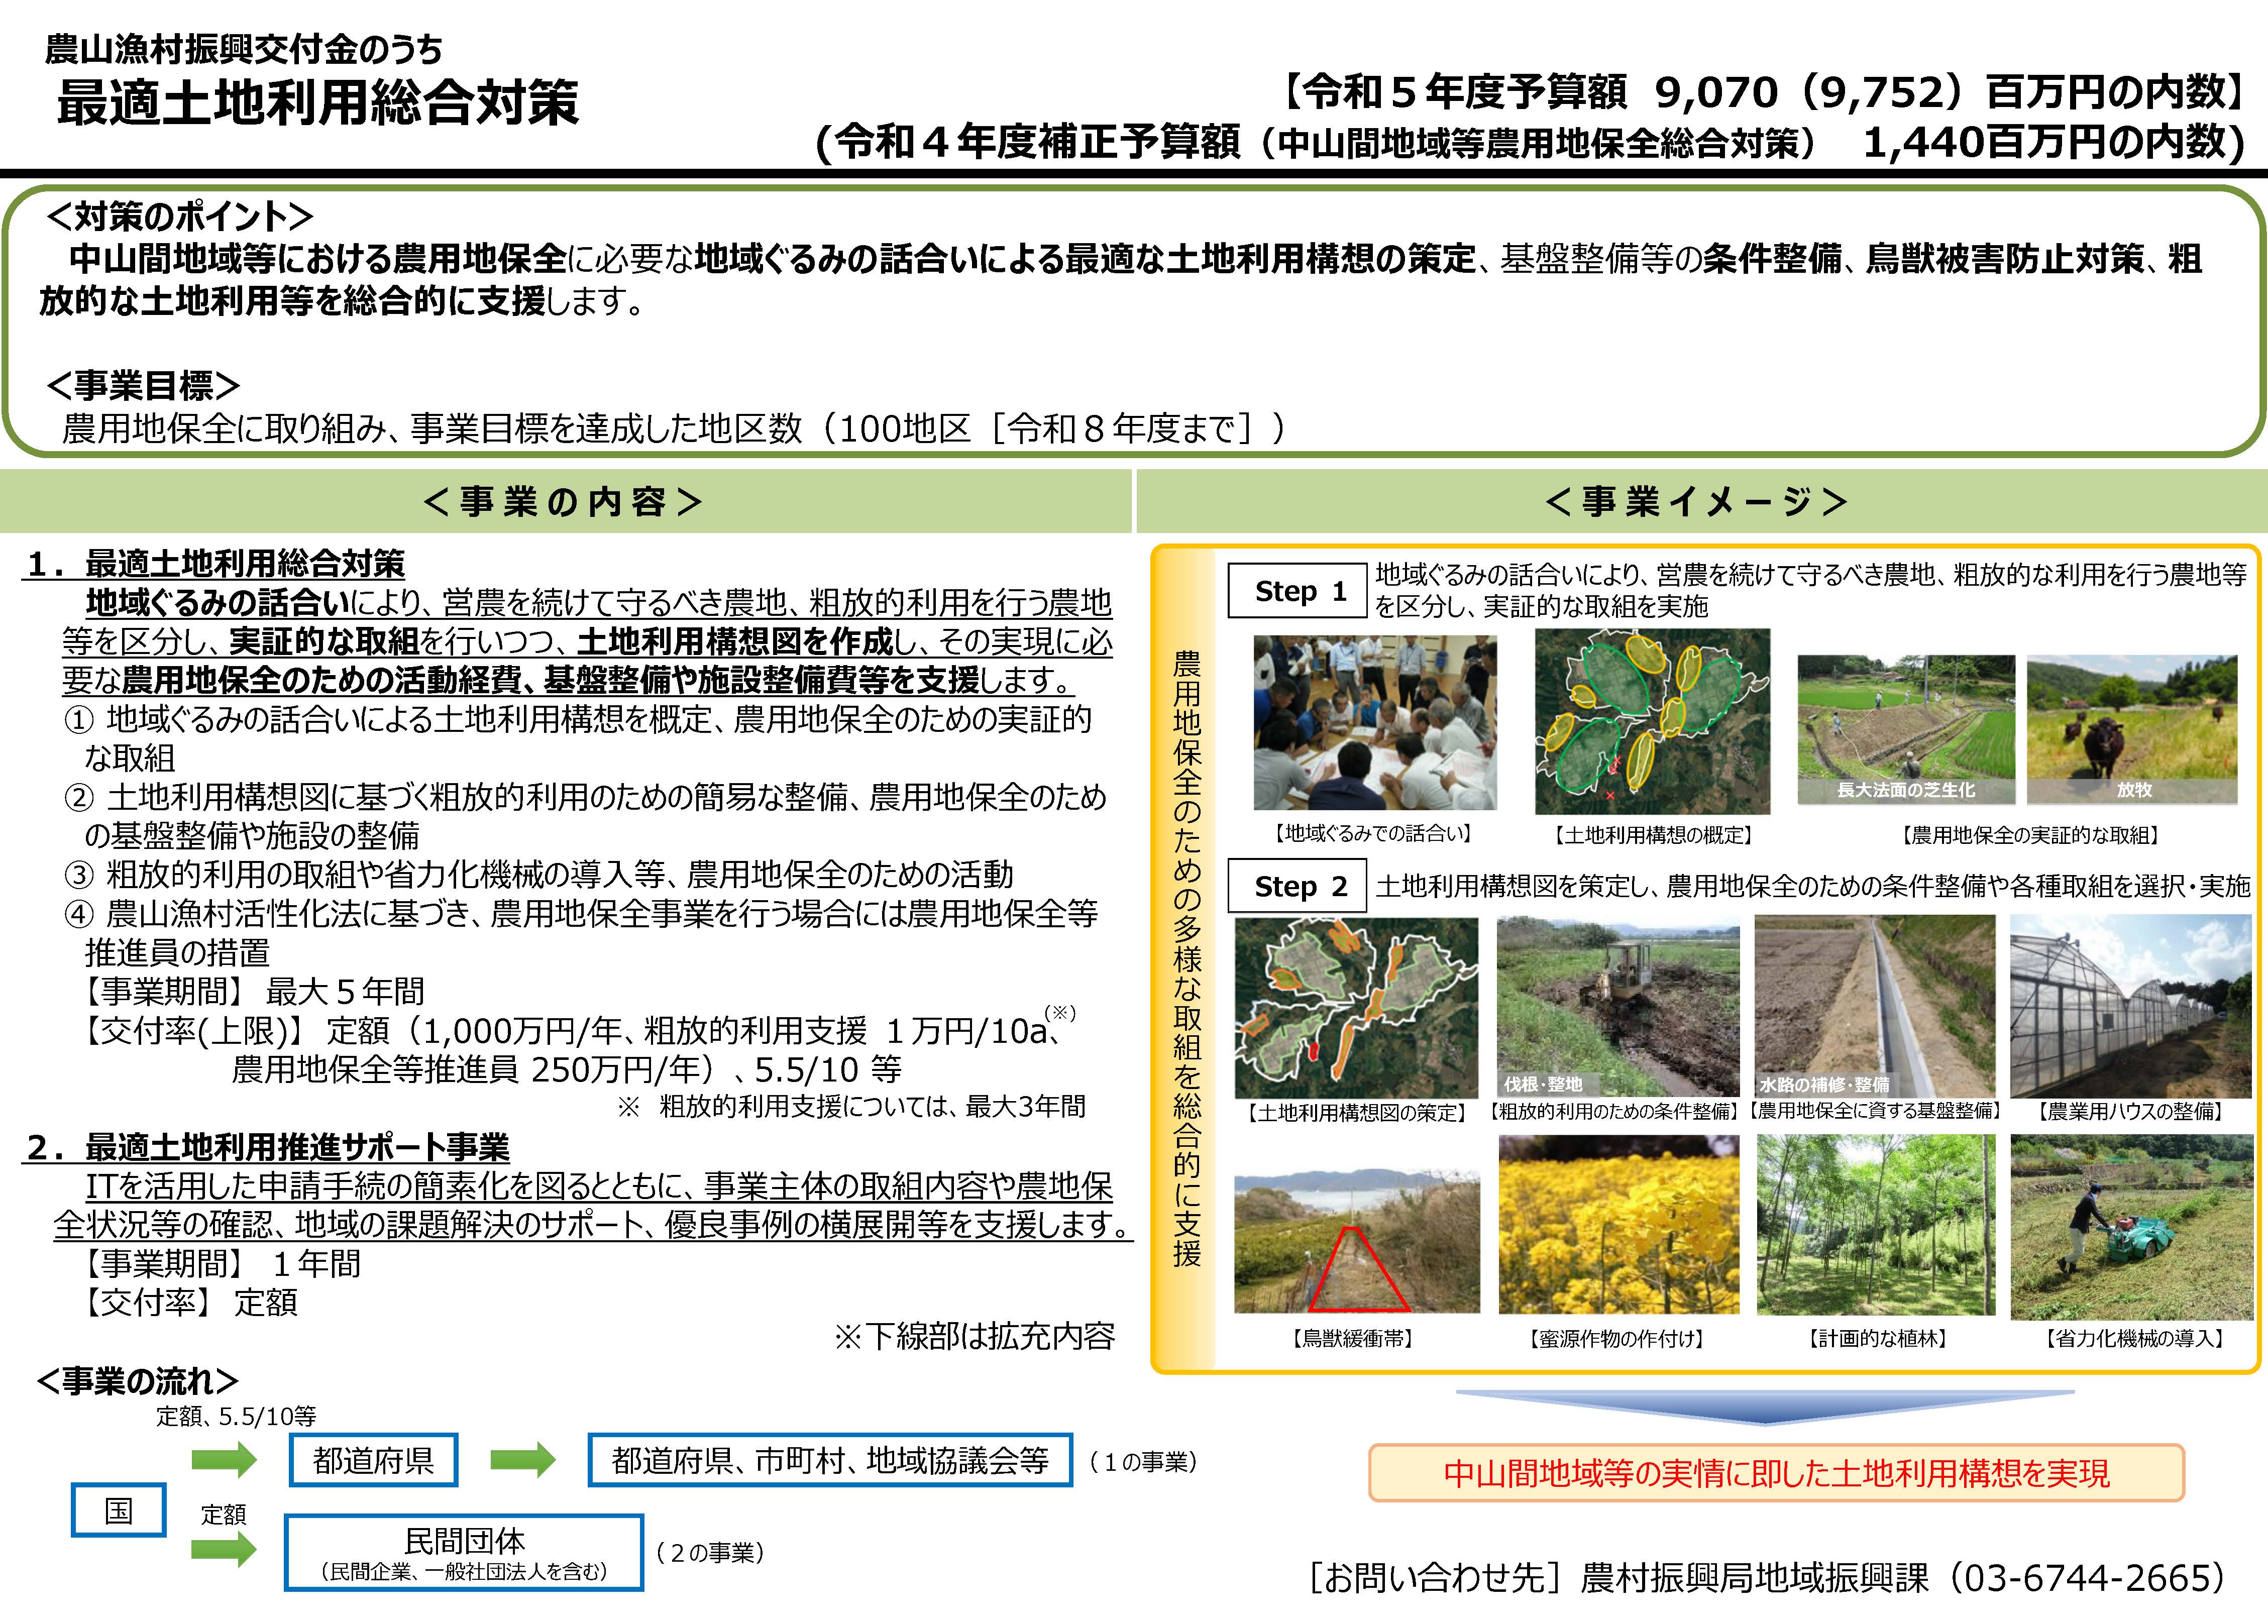
Task: Click the 農業用ハウスの整備 greenhouse photo
Action: pyautogui.click(x=2132, y=1006)
